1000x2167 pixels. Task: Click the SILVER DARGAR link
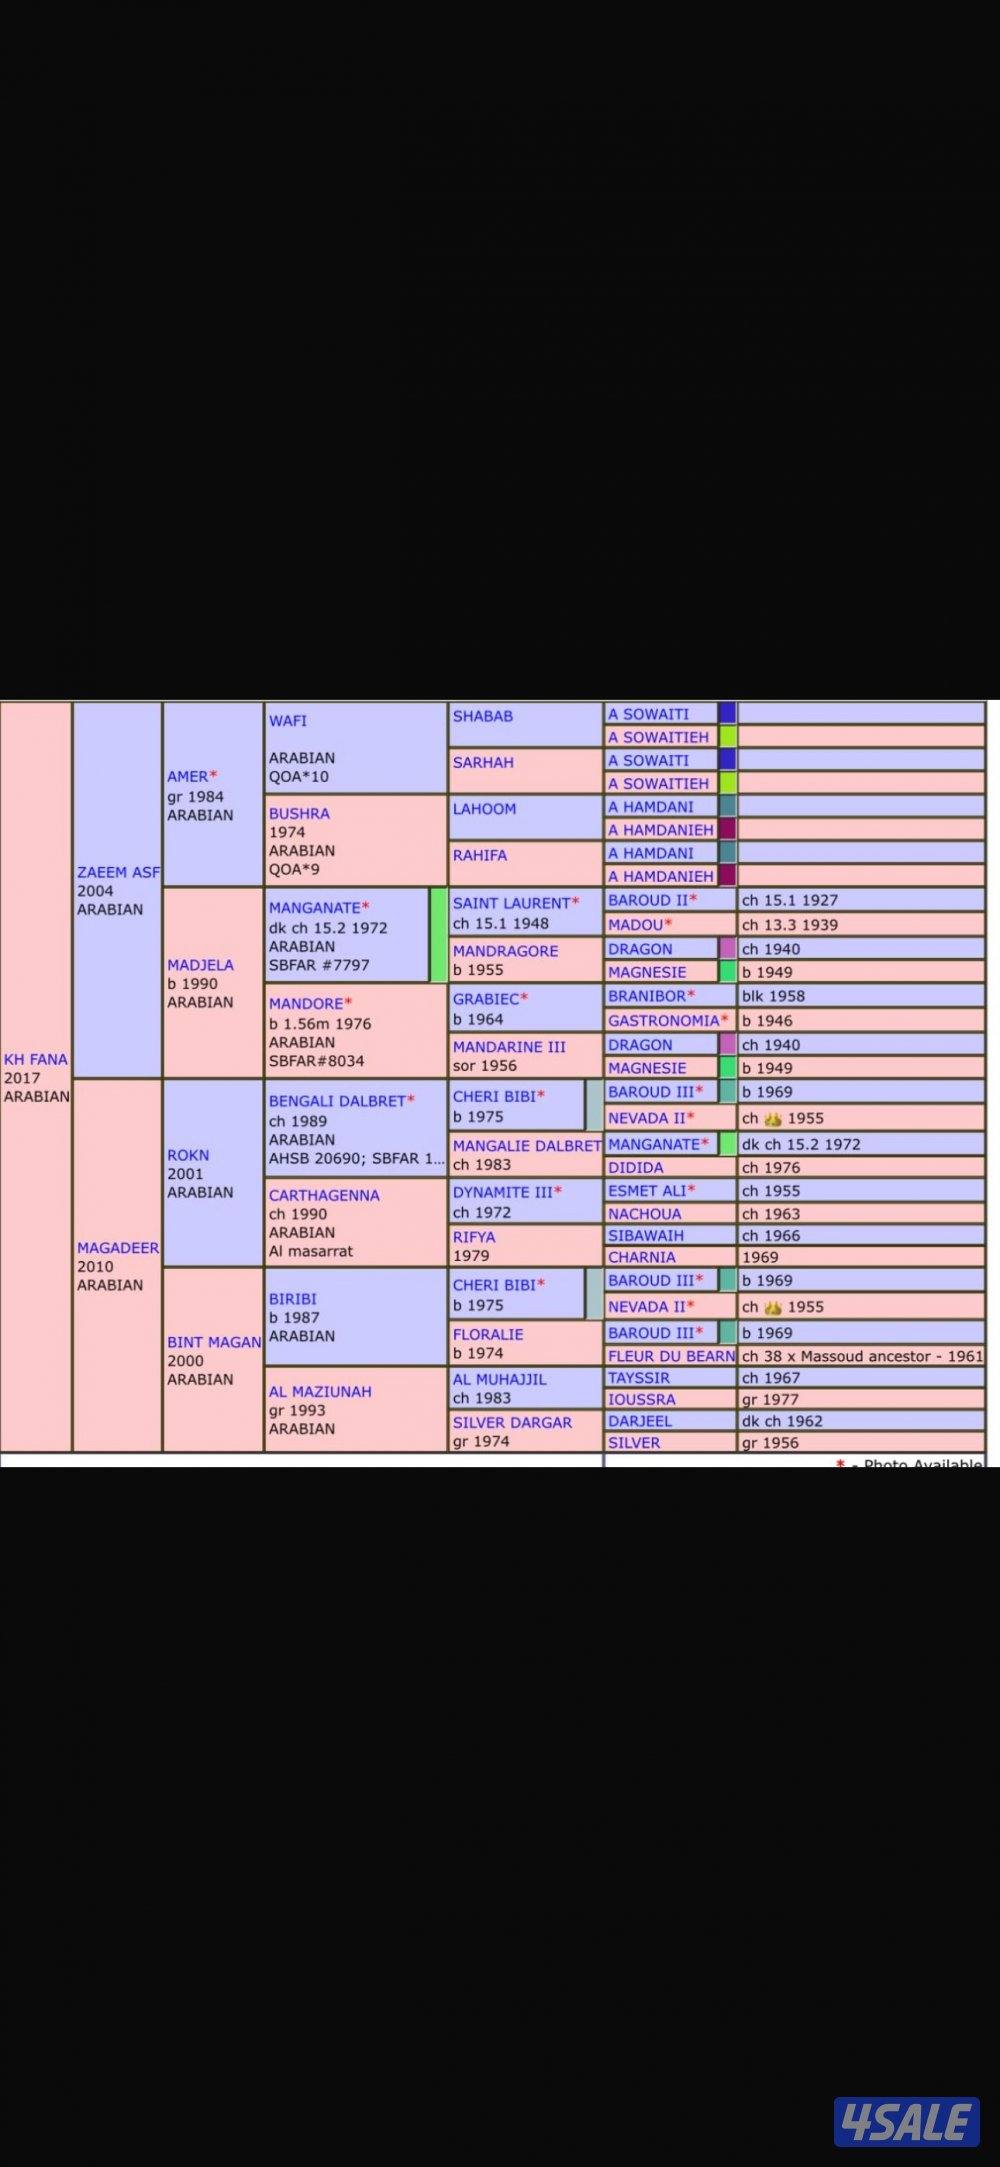coord(512,1422)
